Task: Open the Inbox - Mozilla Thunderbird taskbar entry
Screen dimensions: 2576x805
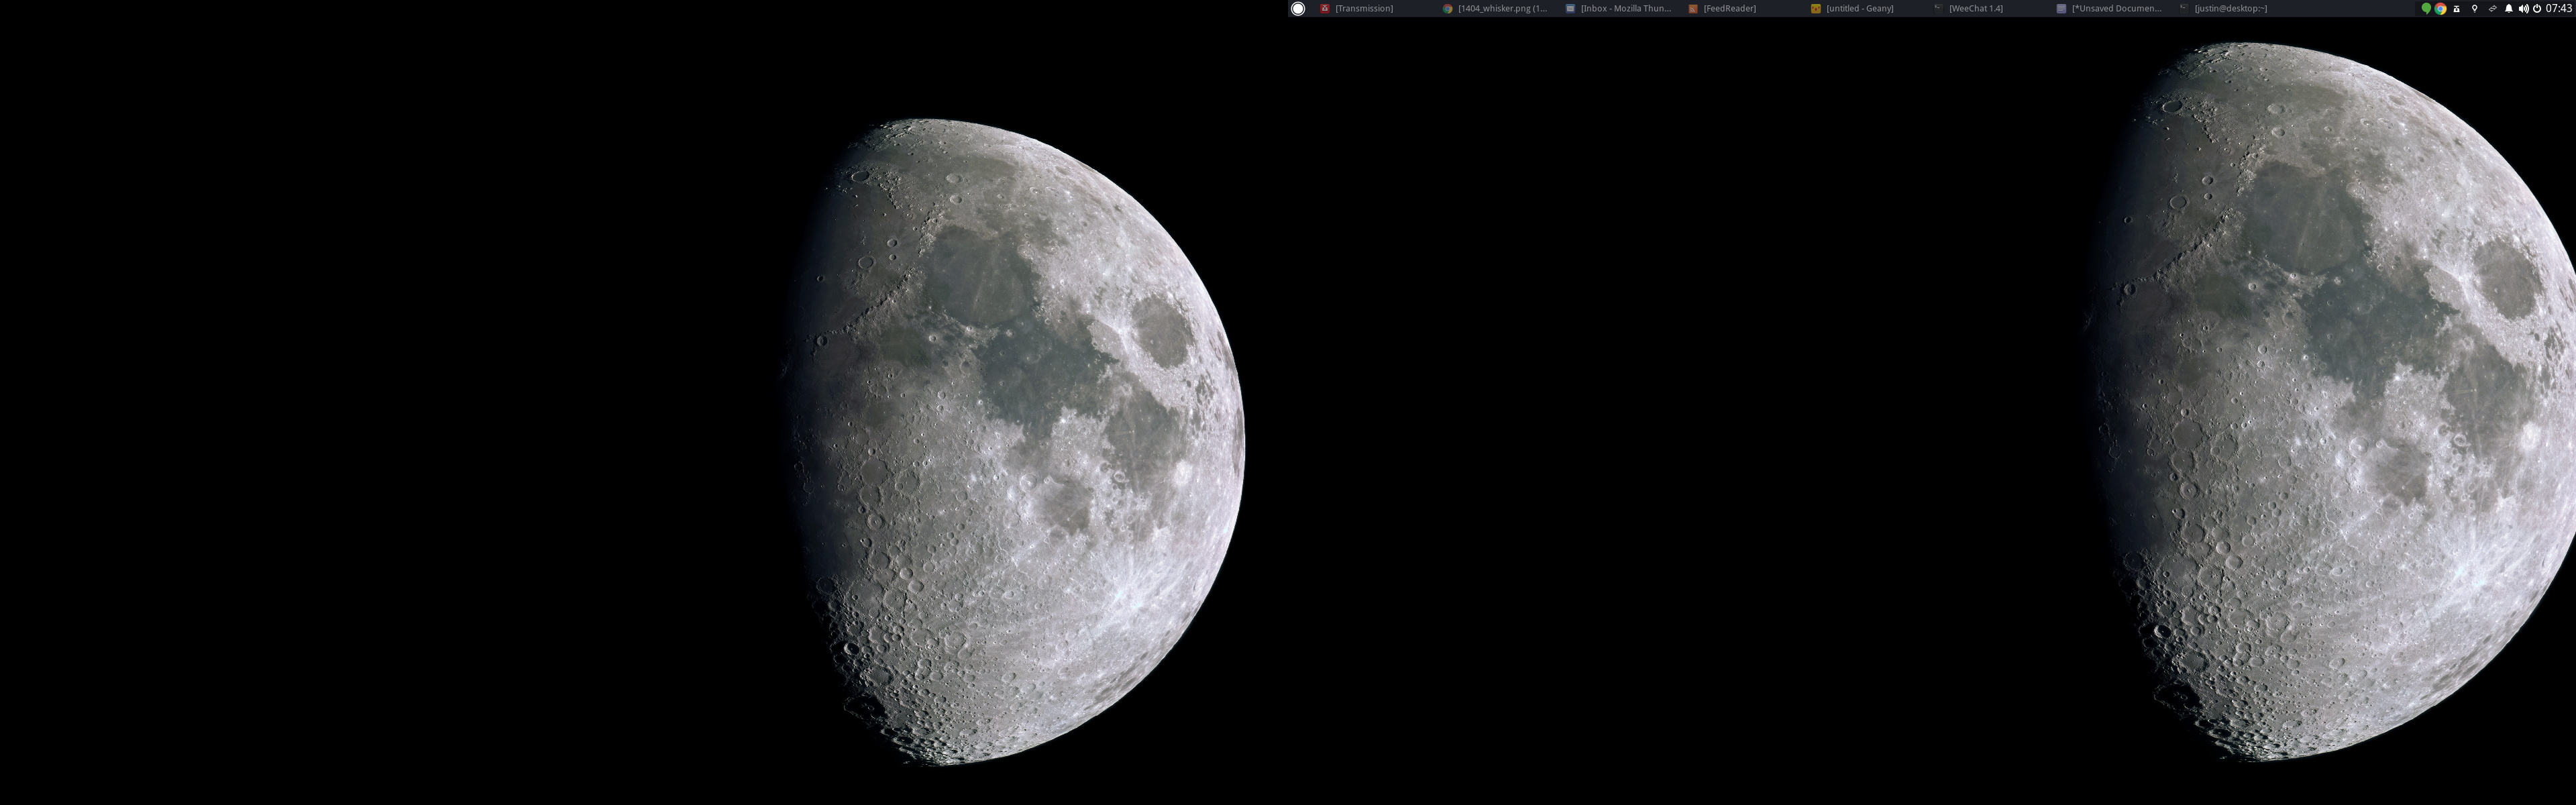Action: (x=1623, y=8)
